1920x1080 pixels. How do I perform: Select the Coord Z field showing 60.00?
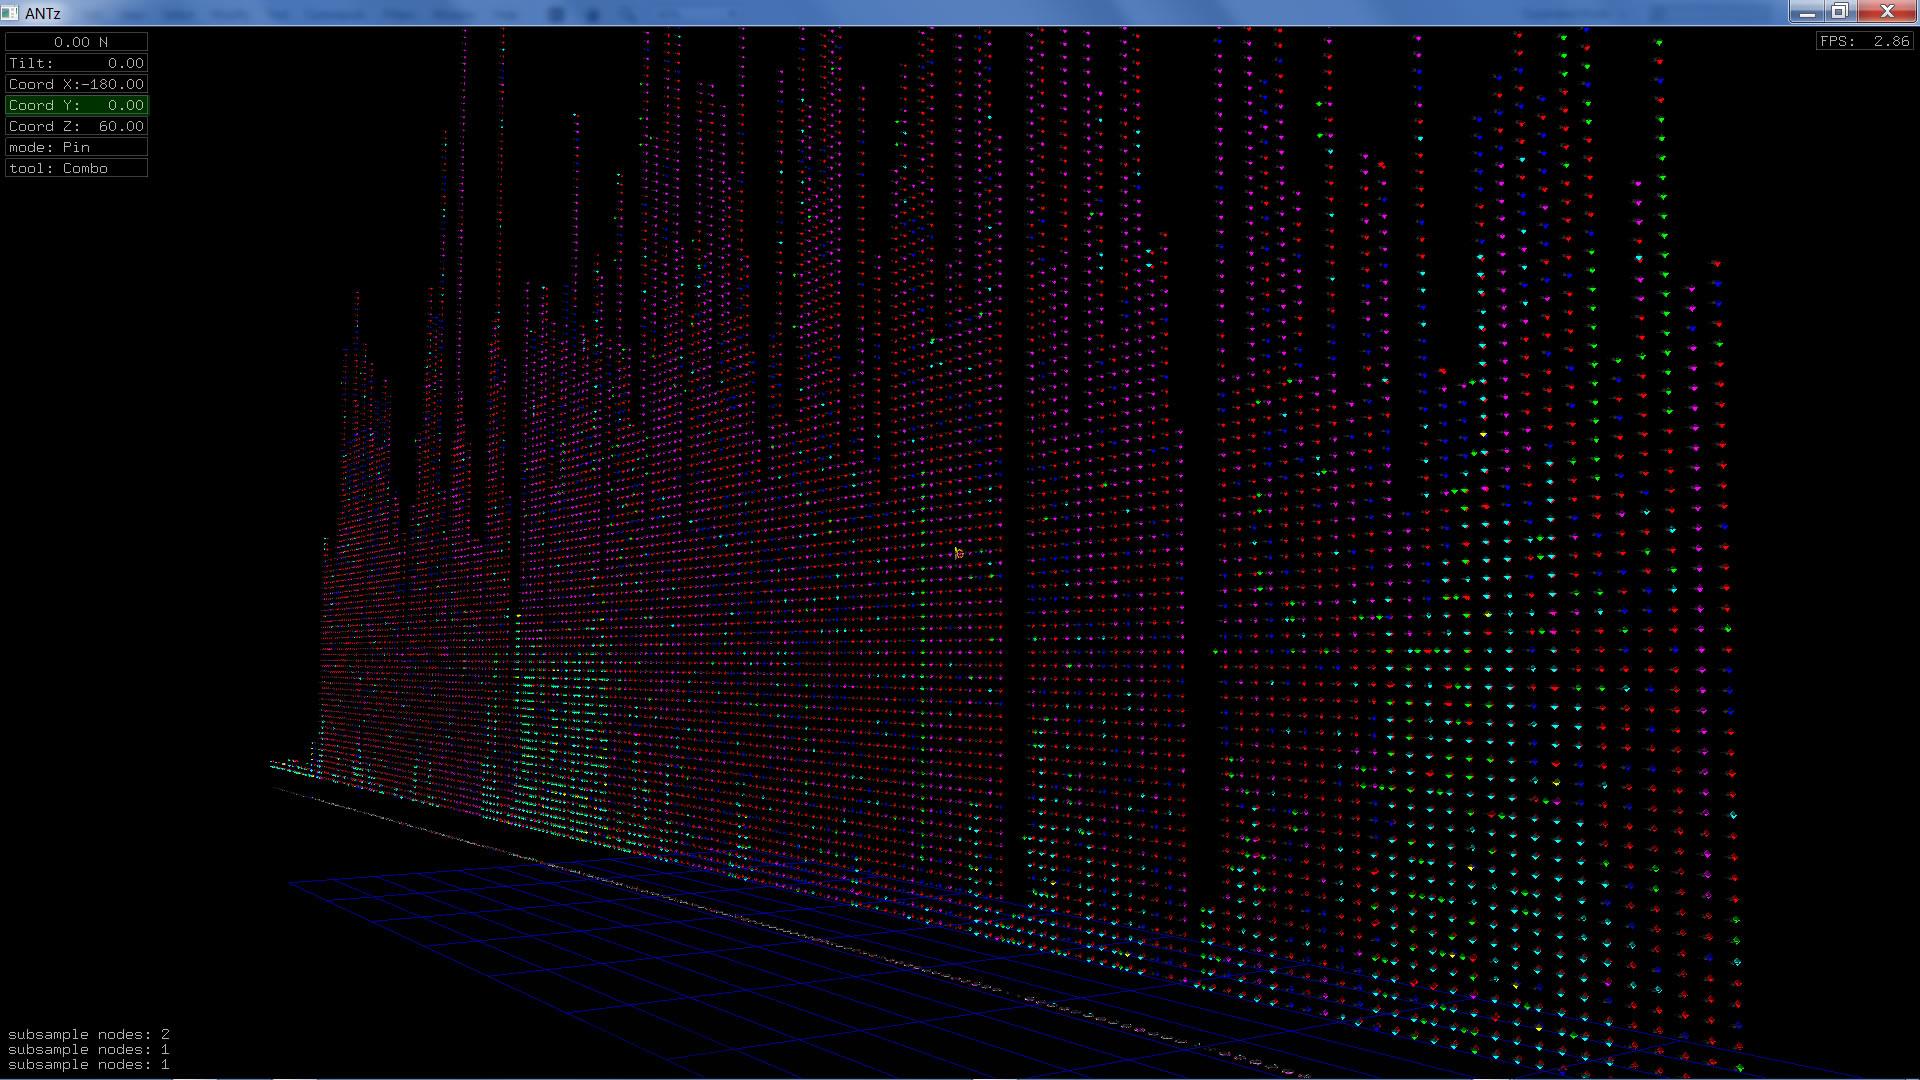77,126
